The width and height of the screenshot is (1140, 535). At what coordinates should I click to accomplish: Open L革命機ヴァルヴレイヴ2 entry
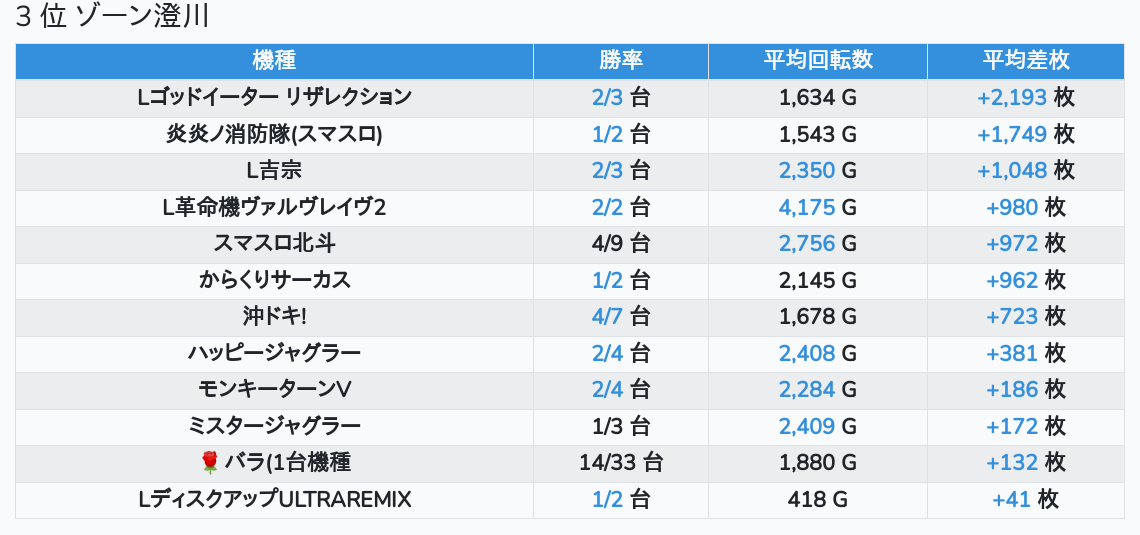tap(274, 207)
